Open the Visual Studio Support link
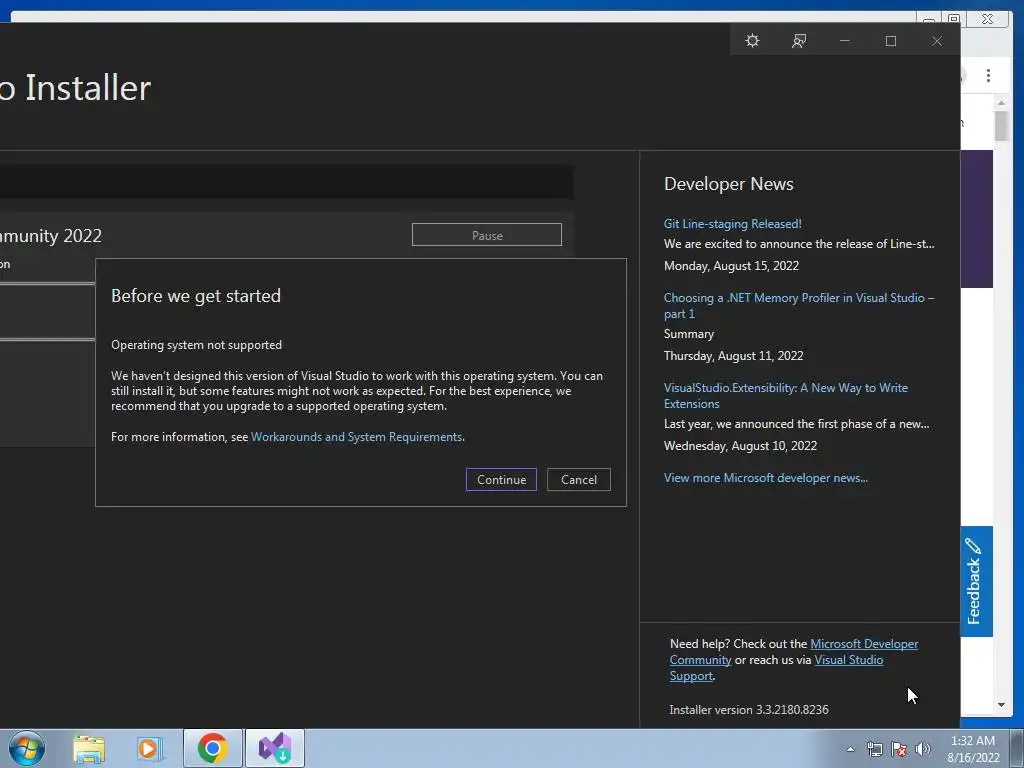 pyautogui.click(x=848, y=660)
